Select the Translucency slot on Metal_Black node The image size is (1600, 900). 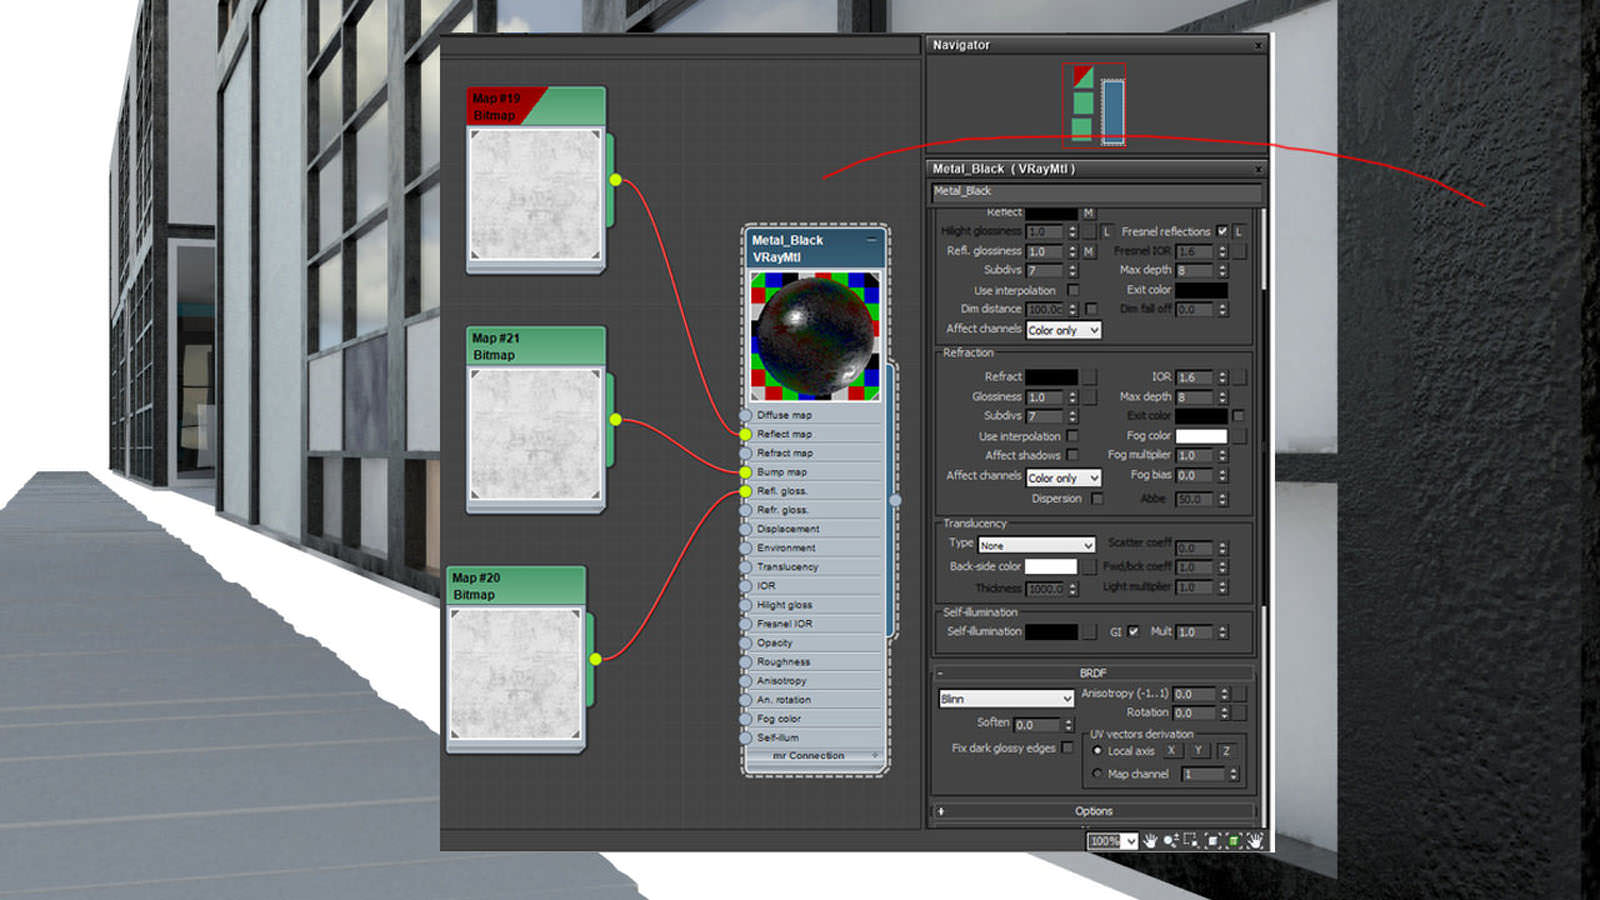pos(815,567)
